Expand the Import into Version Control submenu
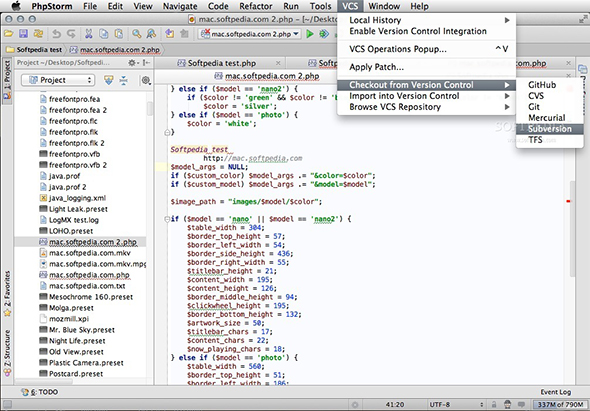Viewport: 590px width, 411px height. [426, 96]
